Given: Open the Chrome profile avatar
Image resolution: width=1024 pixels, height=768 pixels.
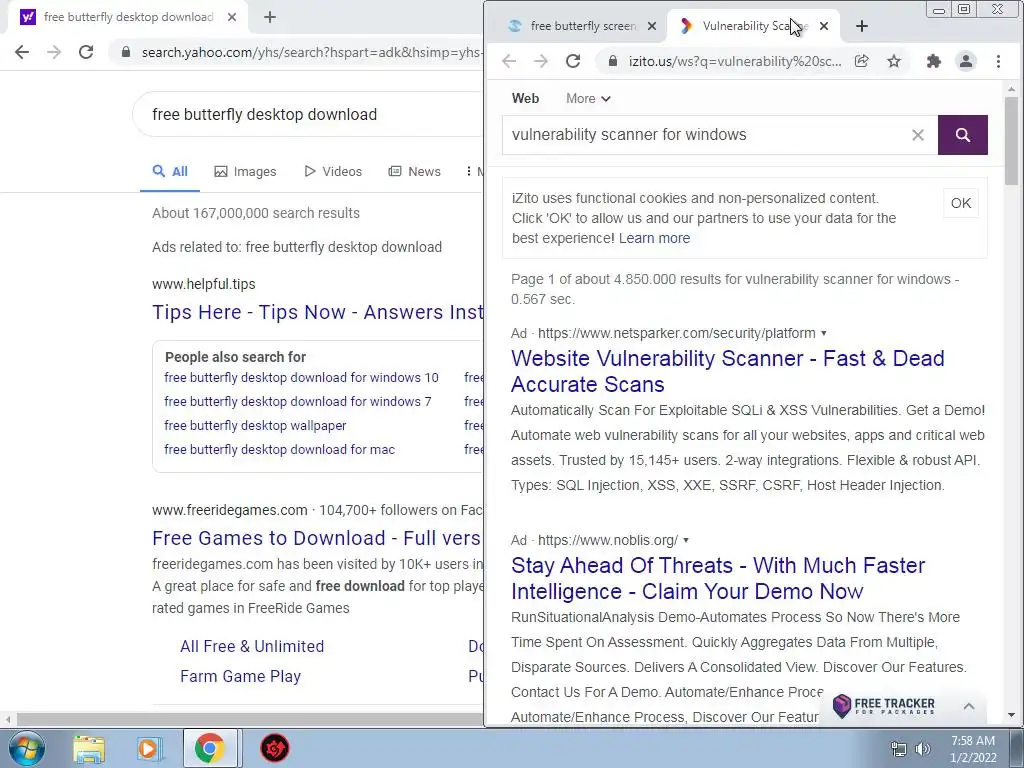Looking at the screenshot, I should 966,61.
